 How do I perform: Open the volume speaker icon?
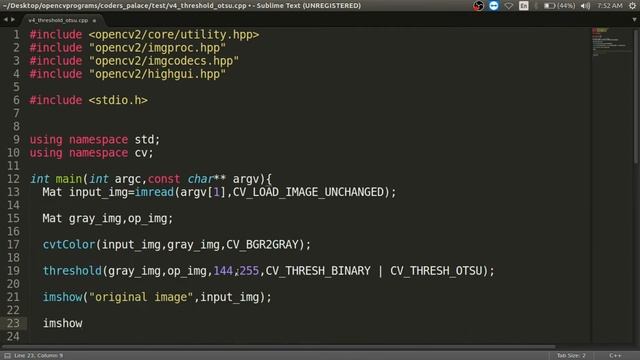pyautogui.click(x=585, y=6)
